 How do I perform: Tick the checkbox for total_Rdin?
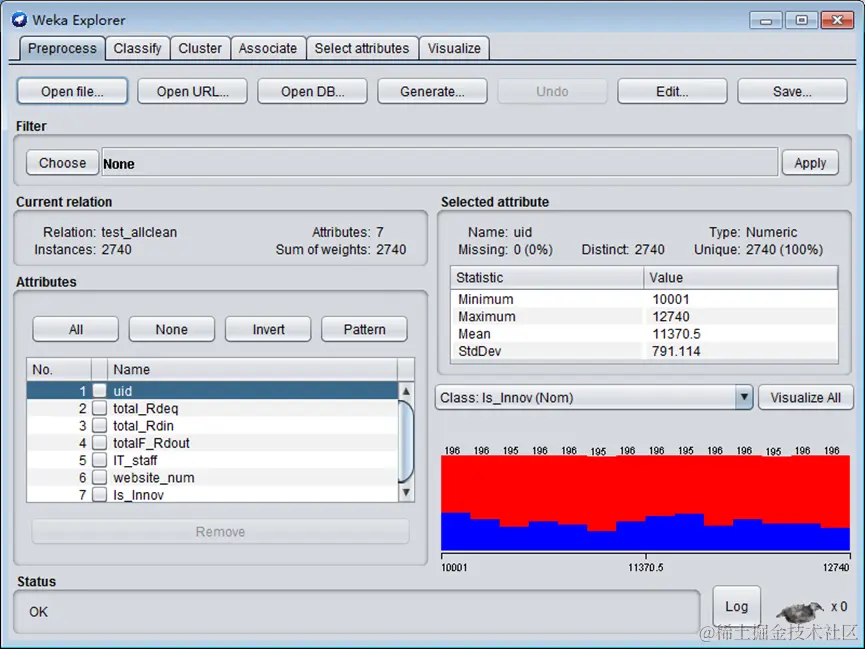pos(99,425)
